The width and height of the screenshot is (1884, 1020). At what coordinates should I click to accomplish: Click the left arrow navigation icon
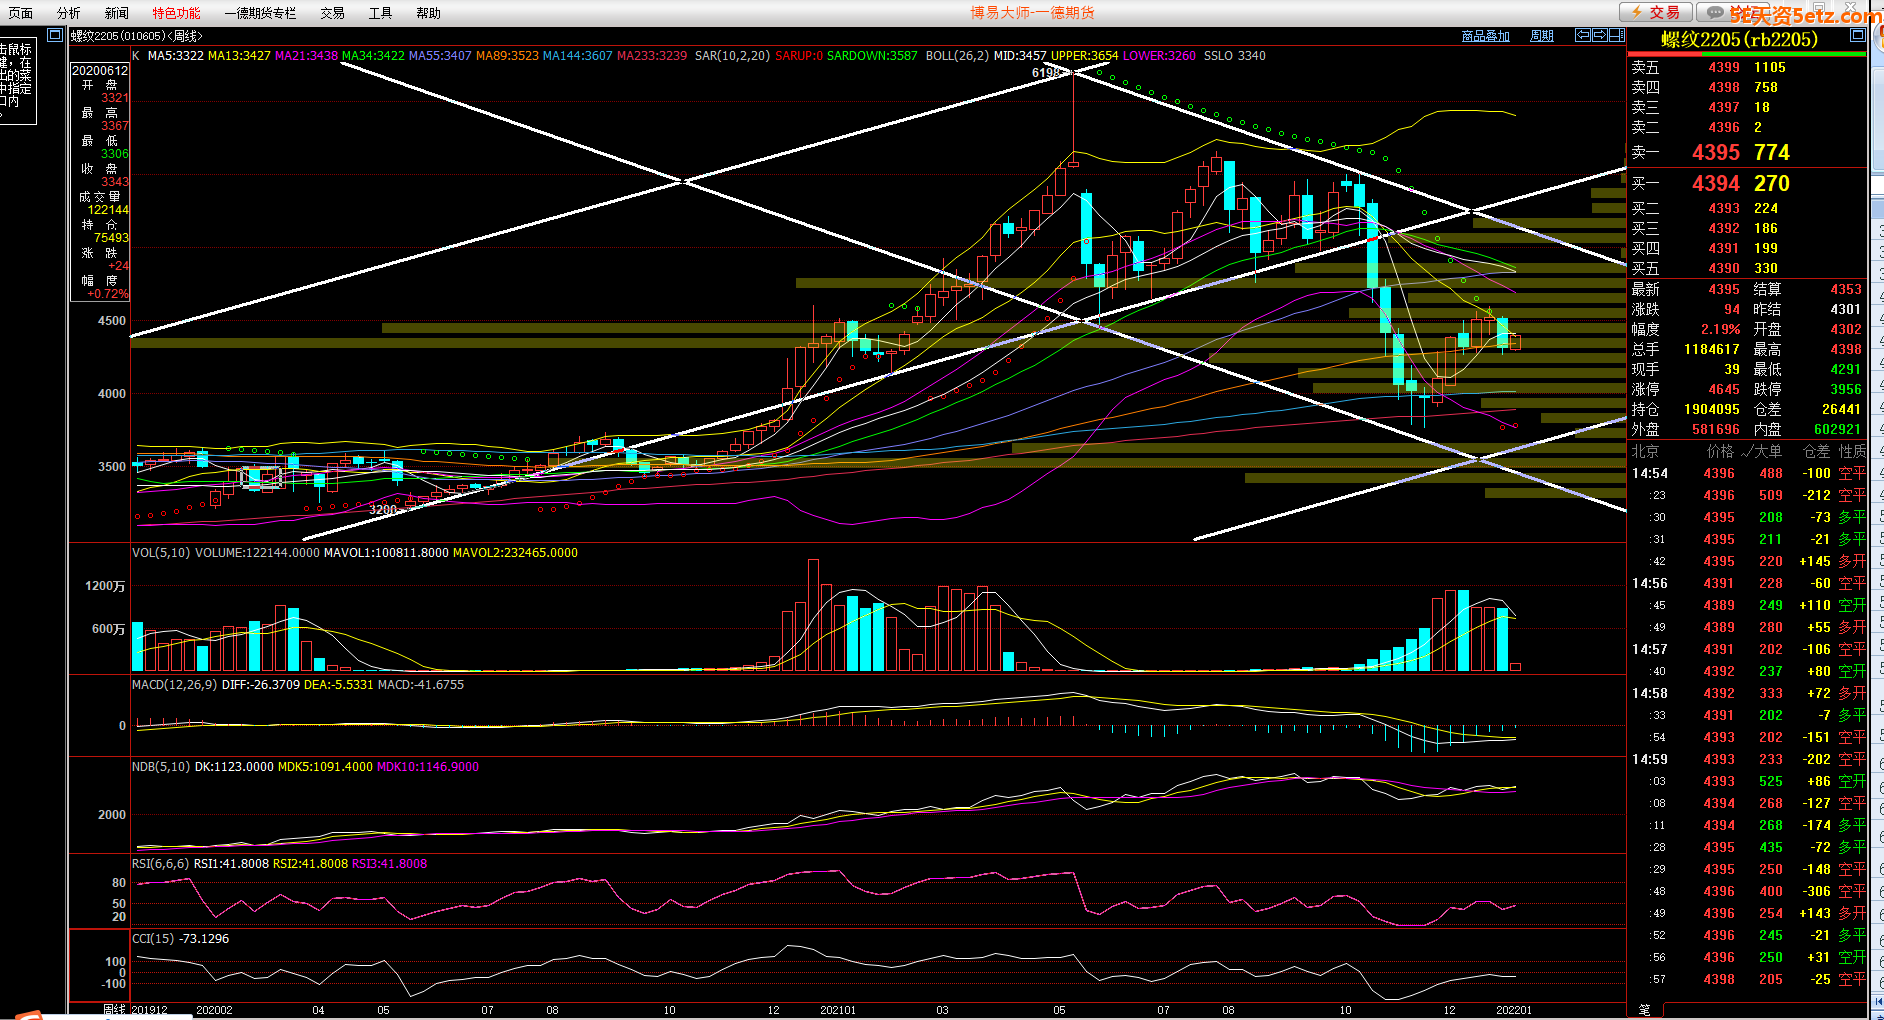tap(1583, 35)
